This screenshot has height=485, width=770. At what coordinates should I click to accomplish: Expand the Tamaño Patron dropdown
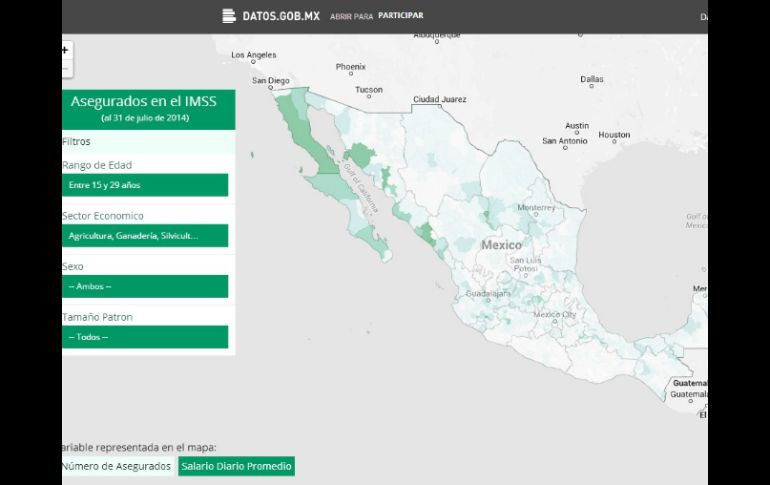(145, 338)
